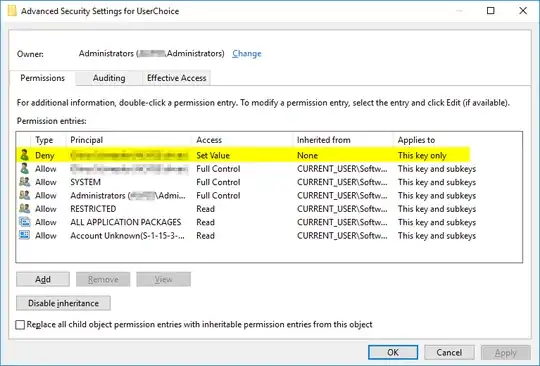This screenshot has width=540, height=366.
Task: Click 'This key only' in Deny row
Action: click(x=422, y=156)
